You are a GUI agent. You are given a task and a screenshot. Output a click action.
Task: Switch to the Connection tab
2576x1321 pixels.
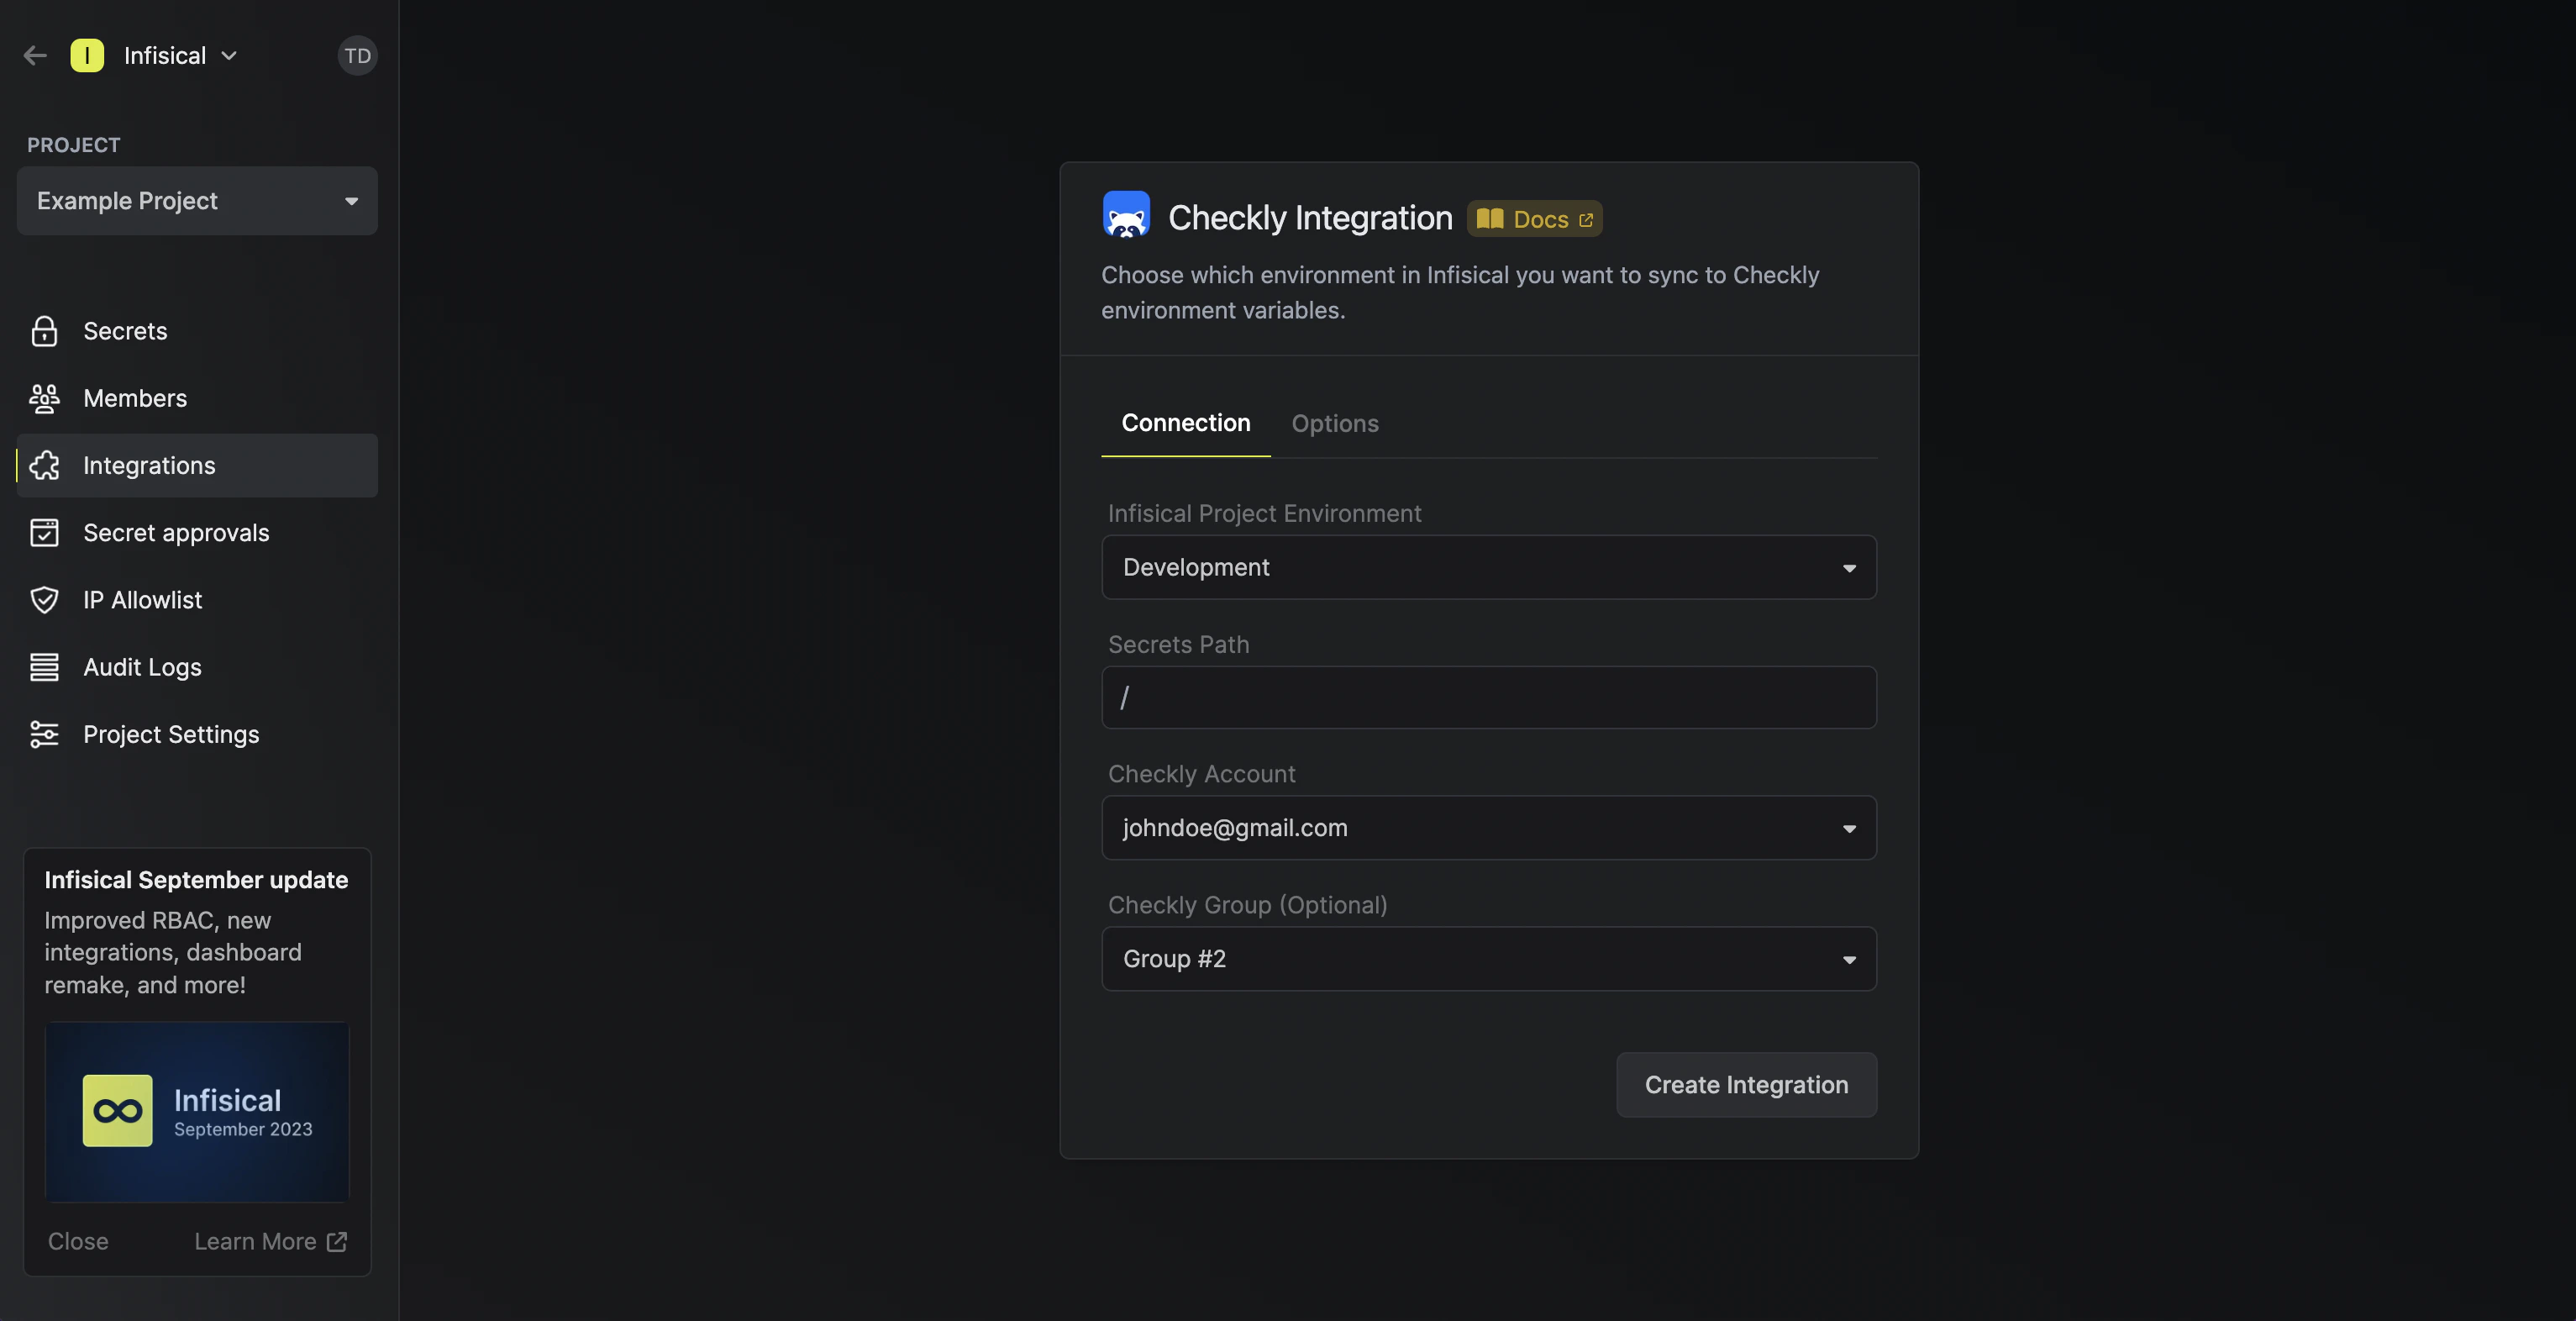(1186, 424)
